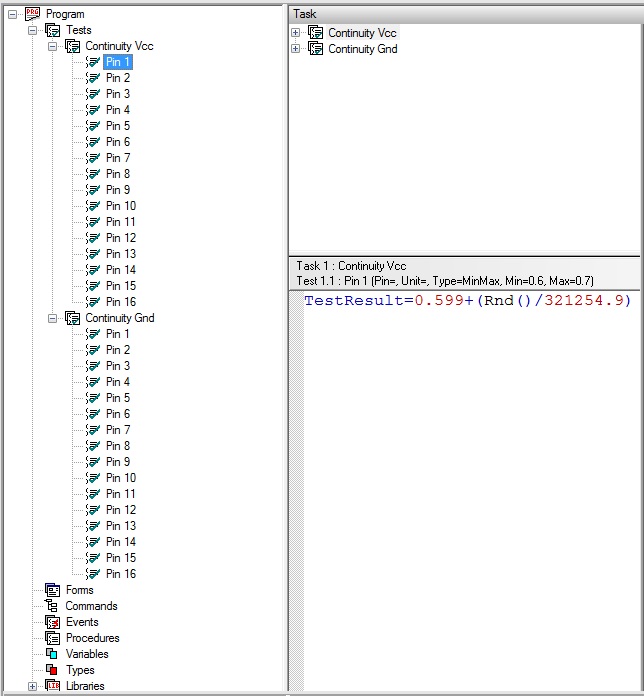Screen dimensions: 644x696
Task: Select Pin 5 under Continuity Vcc
Action: (118, 126)
